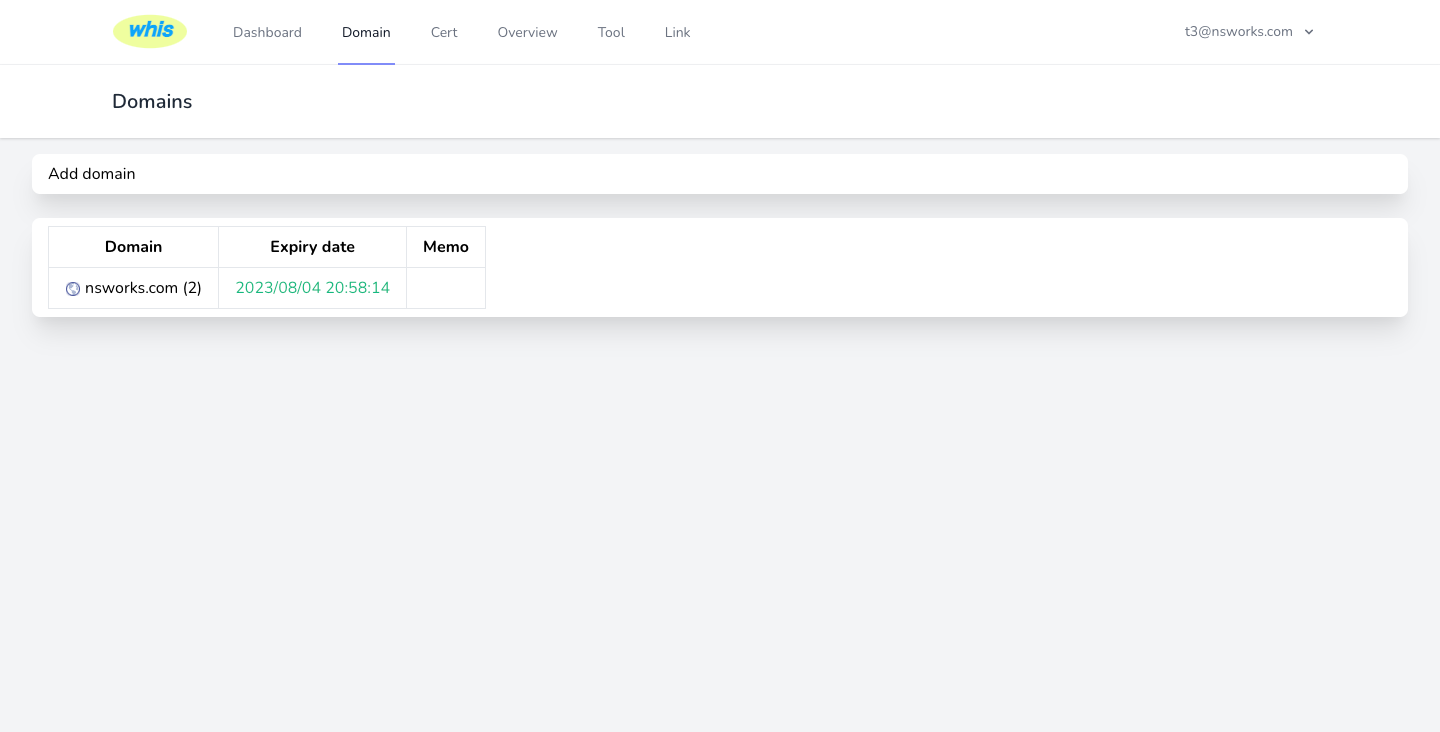
Task: Click the nsworks.com domain name
Action: click(x=131, y=288)
